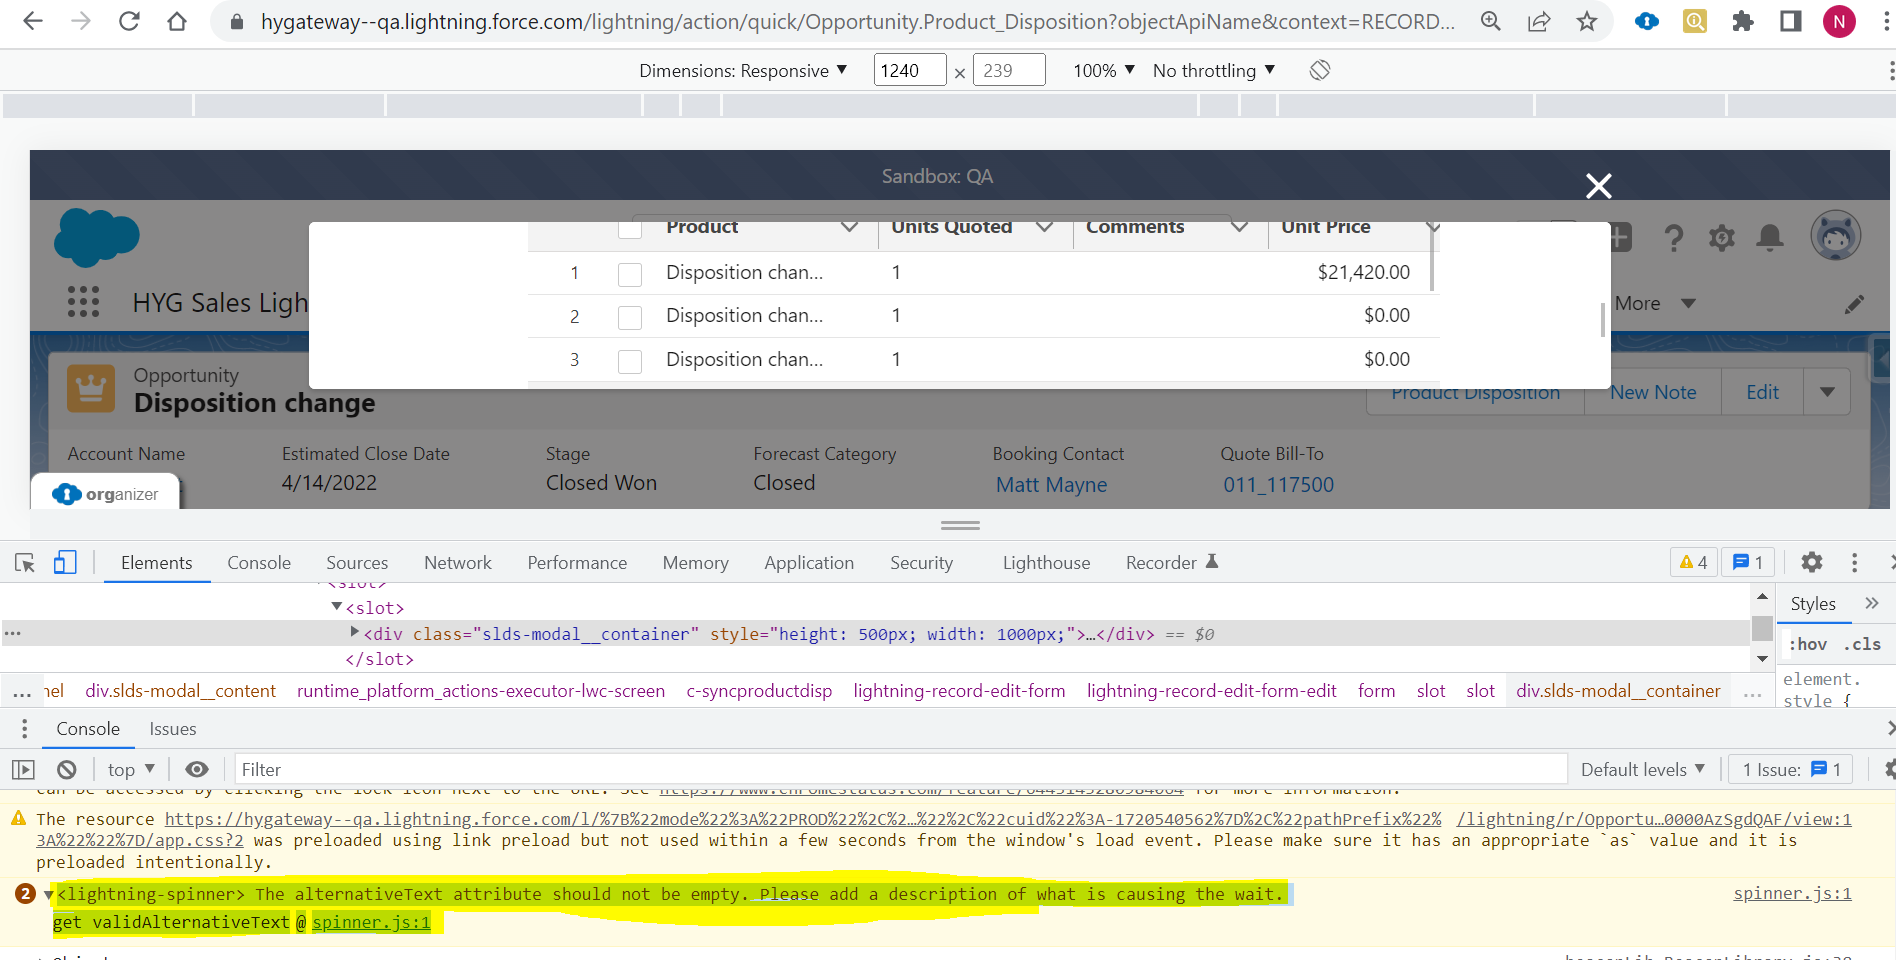Open the No throttling dropdown
1896x960 pixels.
[1213, 70]
